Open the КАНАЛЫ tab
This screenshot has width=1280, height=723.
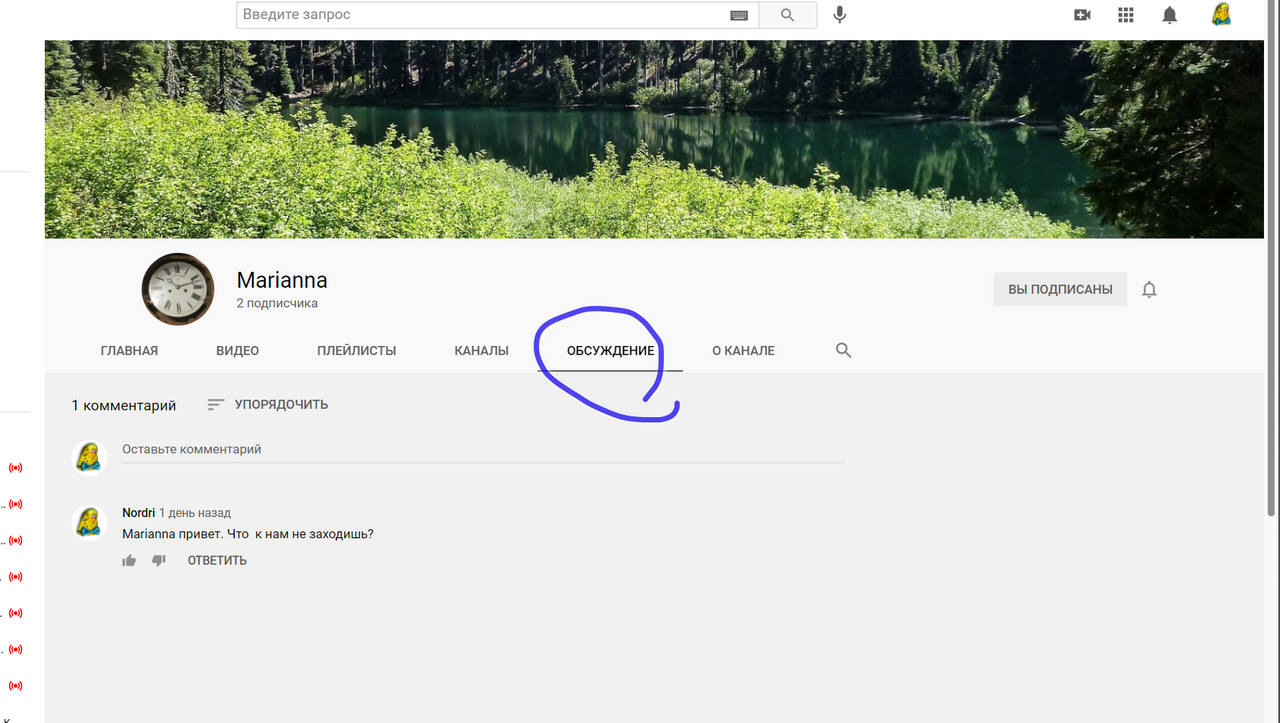point(481,351)
